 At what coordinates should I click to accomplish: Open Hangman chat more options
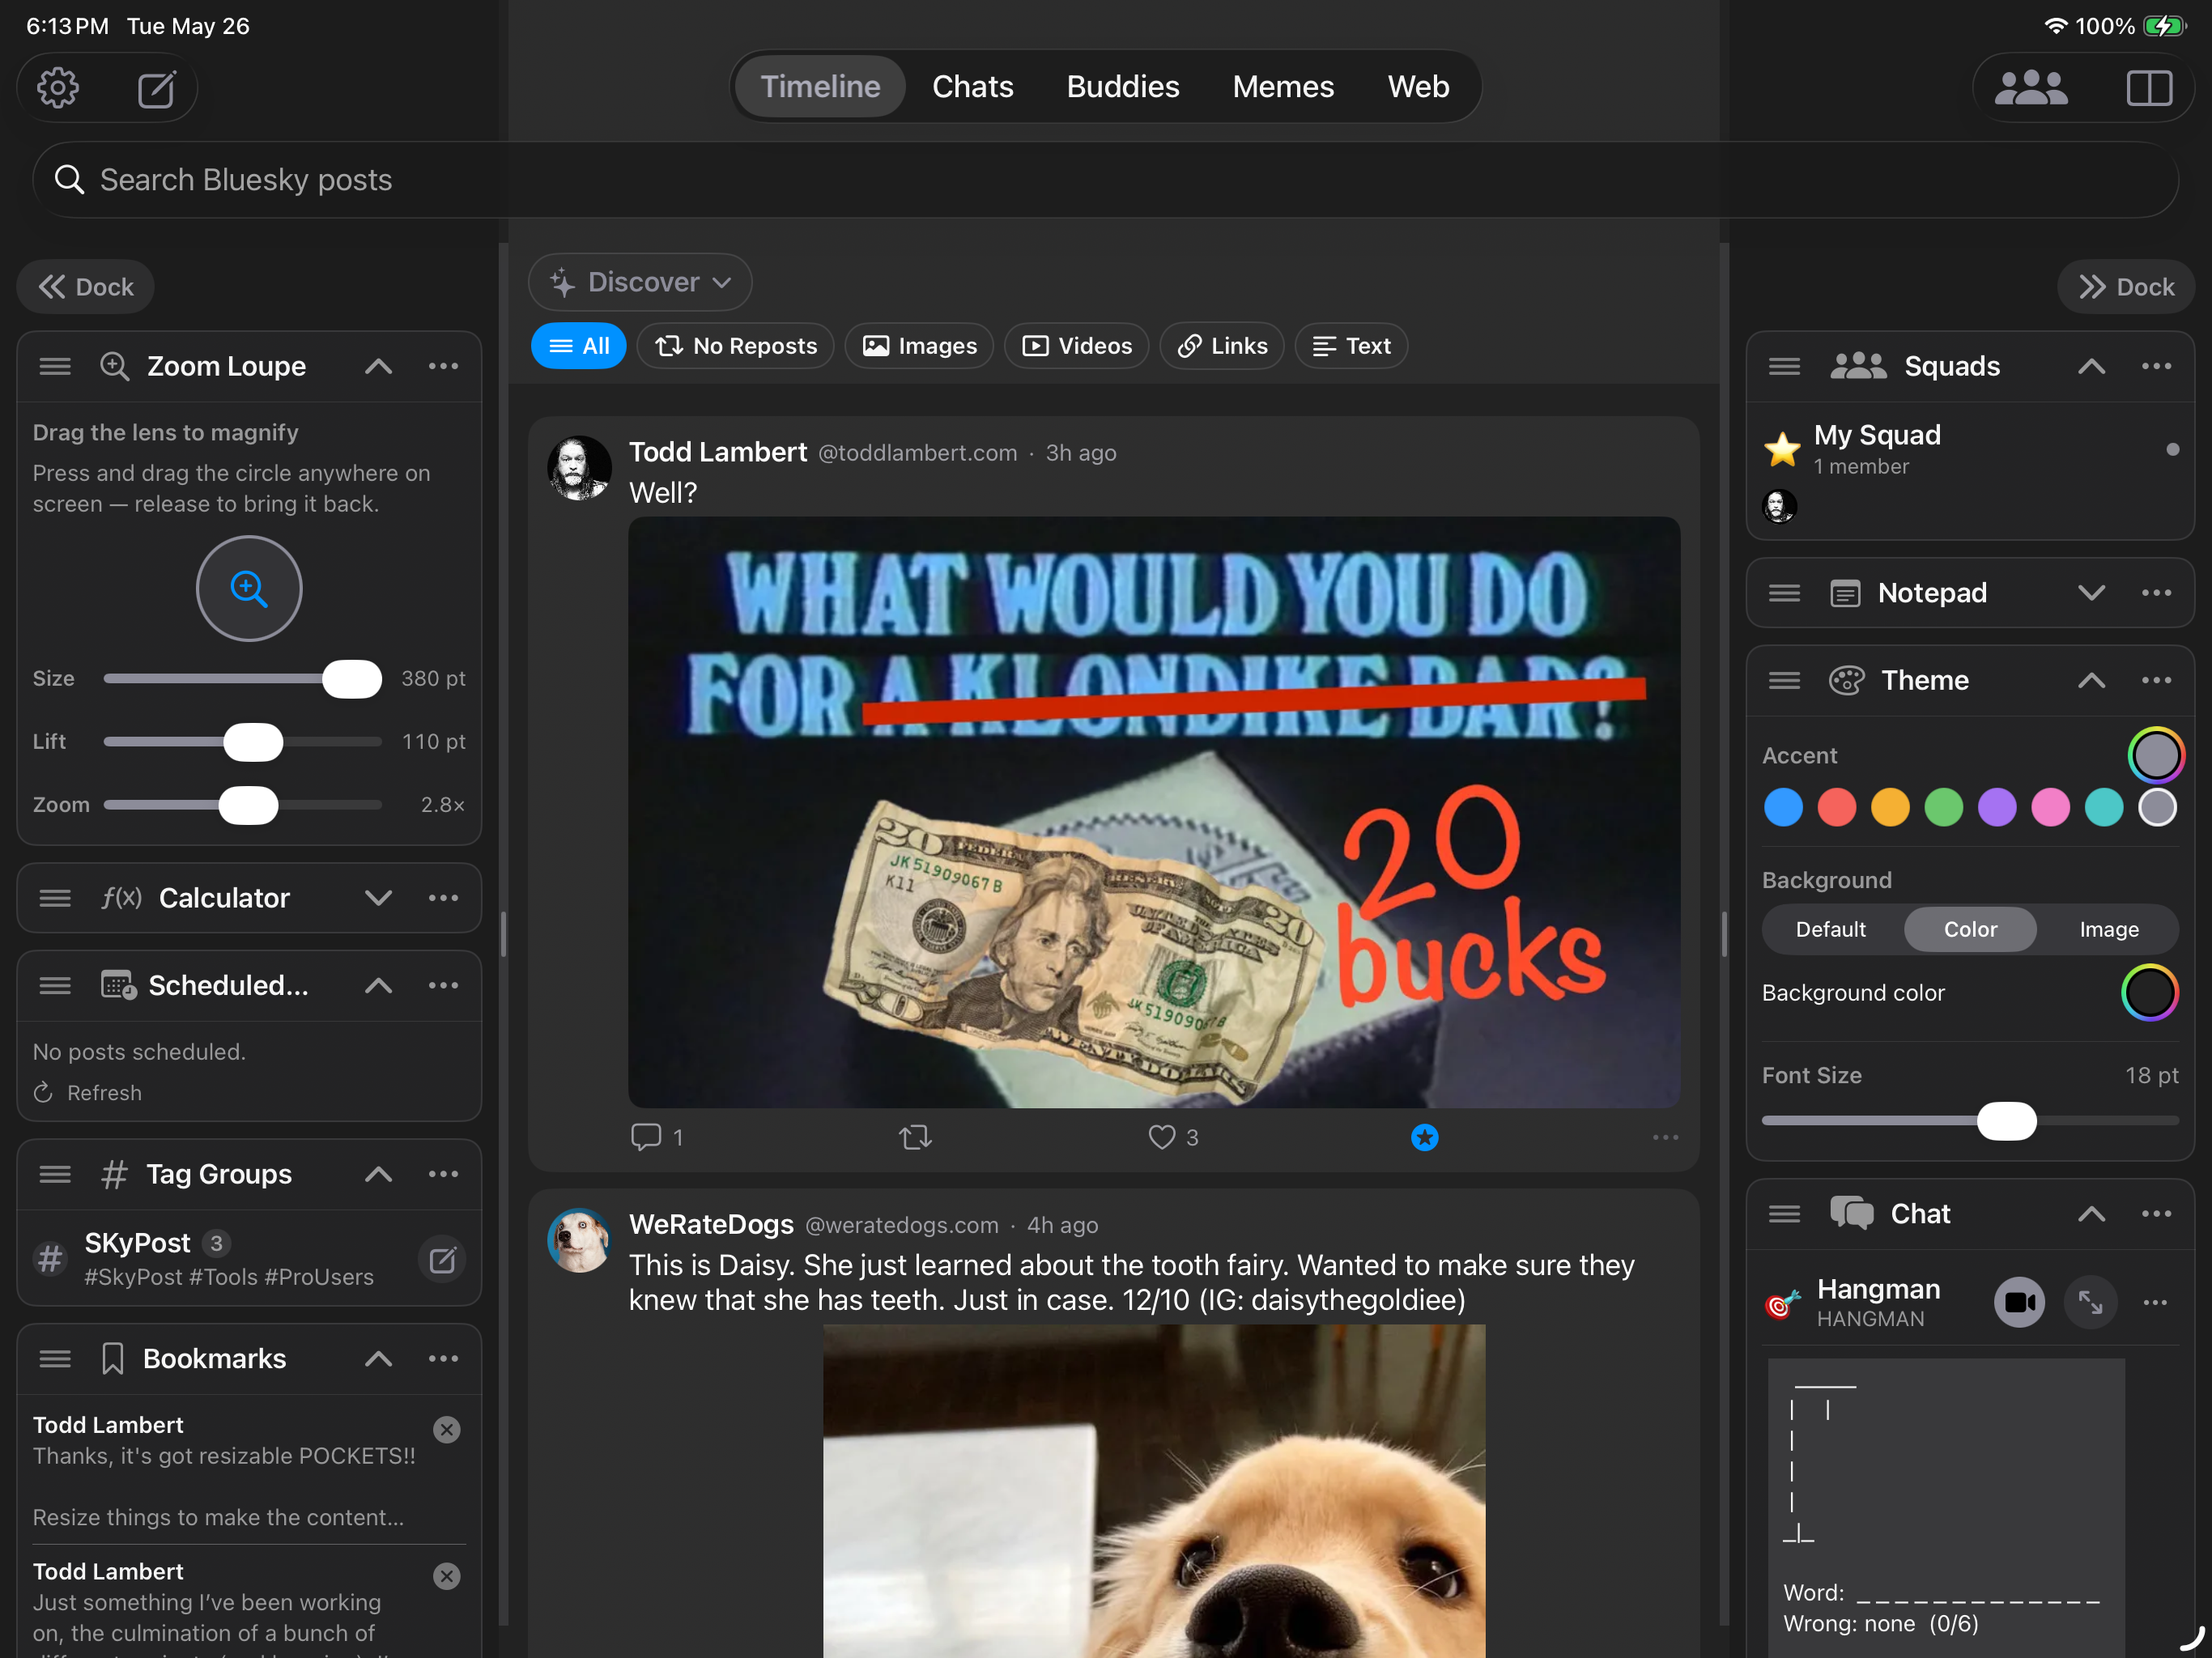pyautogui.click(x=2155, y=1302)
